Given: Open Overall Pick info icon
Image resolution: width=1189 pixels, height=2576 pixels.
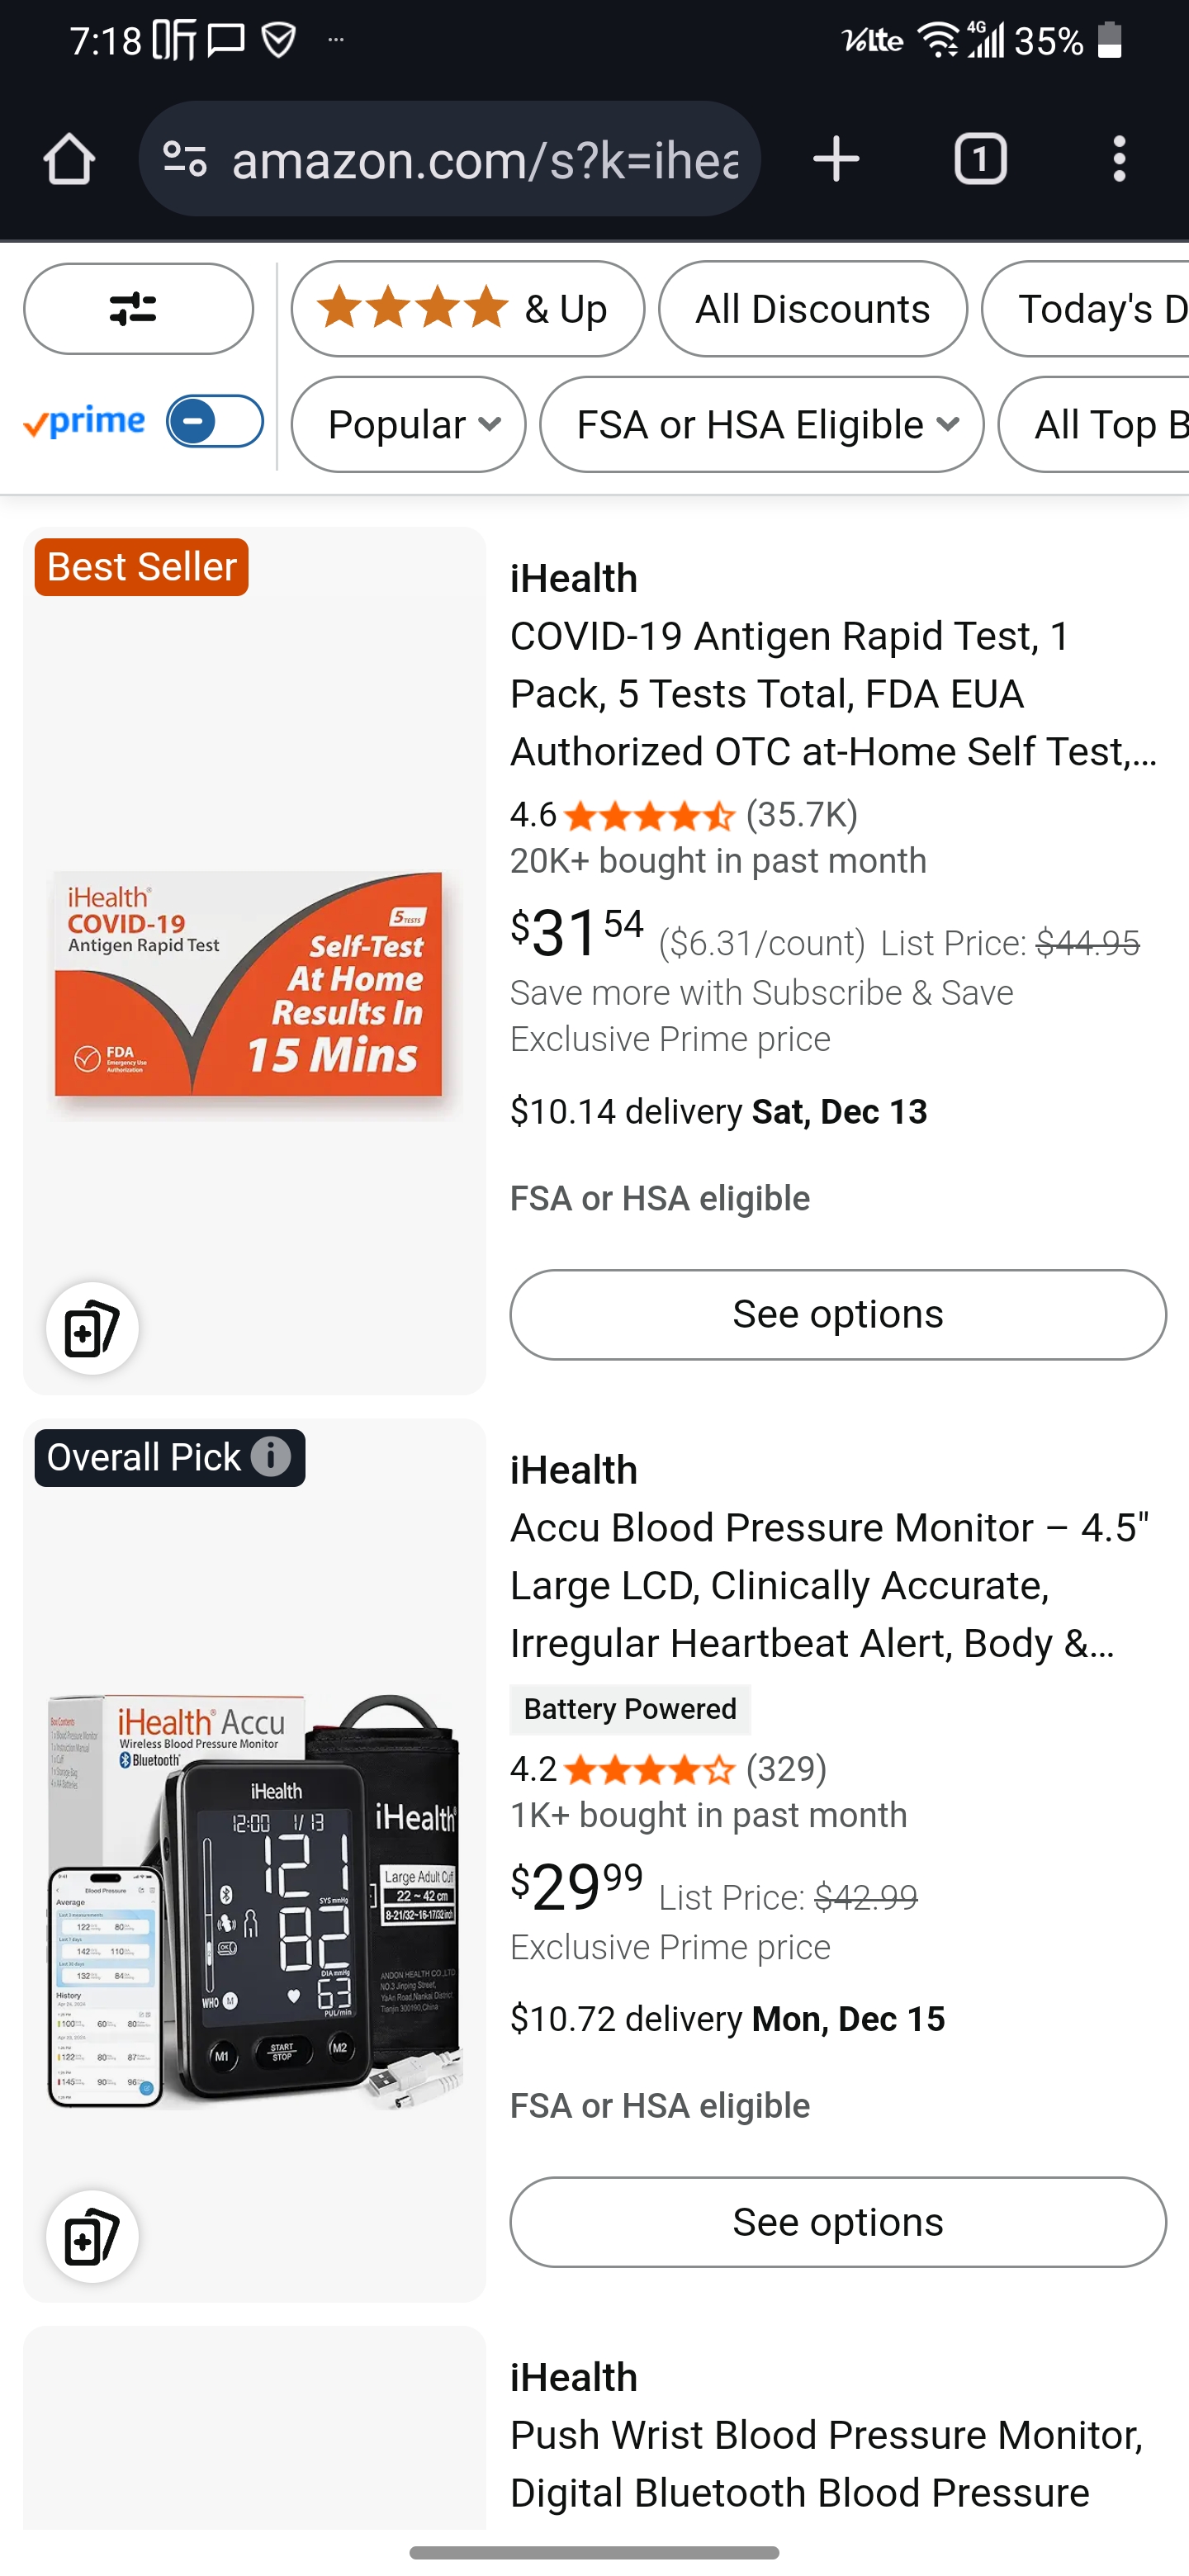Looking at the screenshot, I should coord(271,1457).
